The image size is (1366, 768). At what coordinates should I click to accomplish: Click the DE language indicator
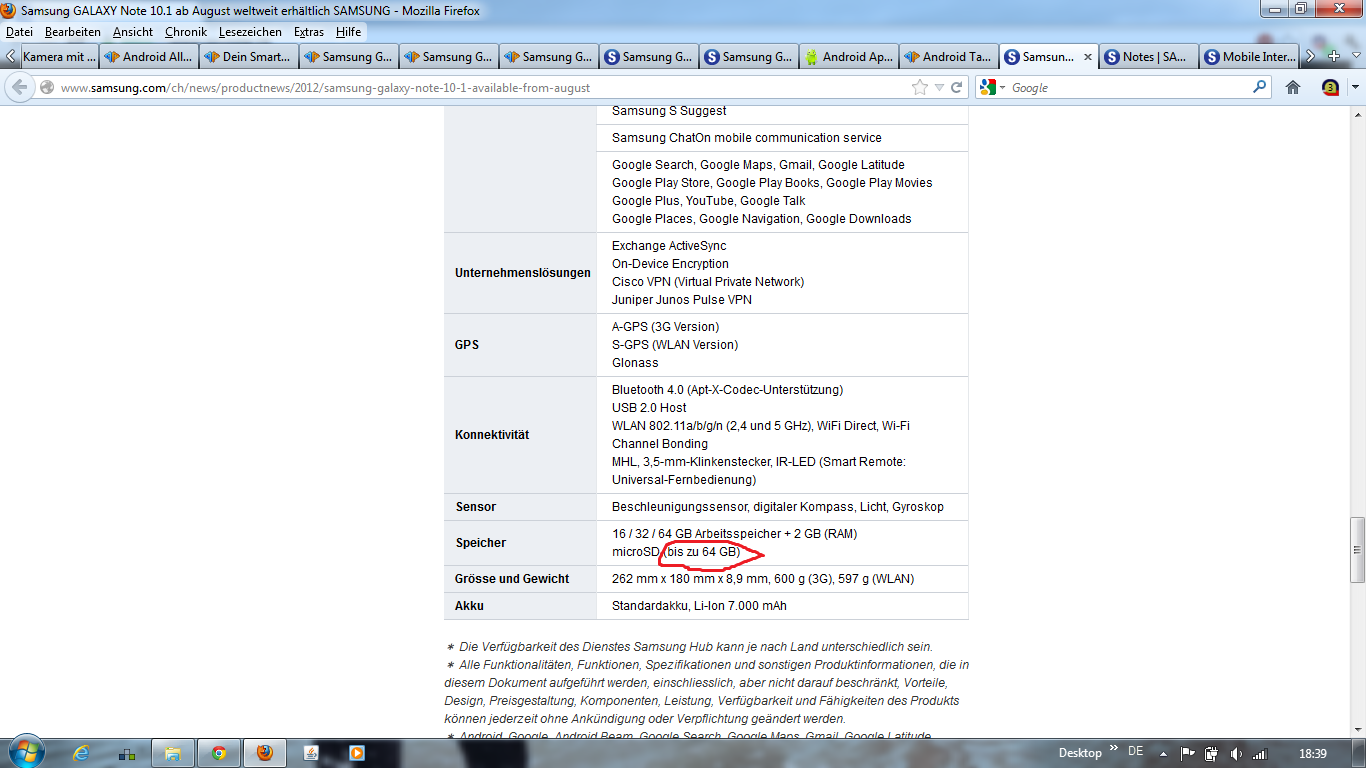[x=1135, y=751]
